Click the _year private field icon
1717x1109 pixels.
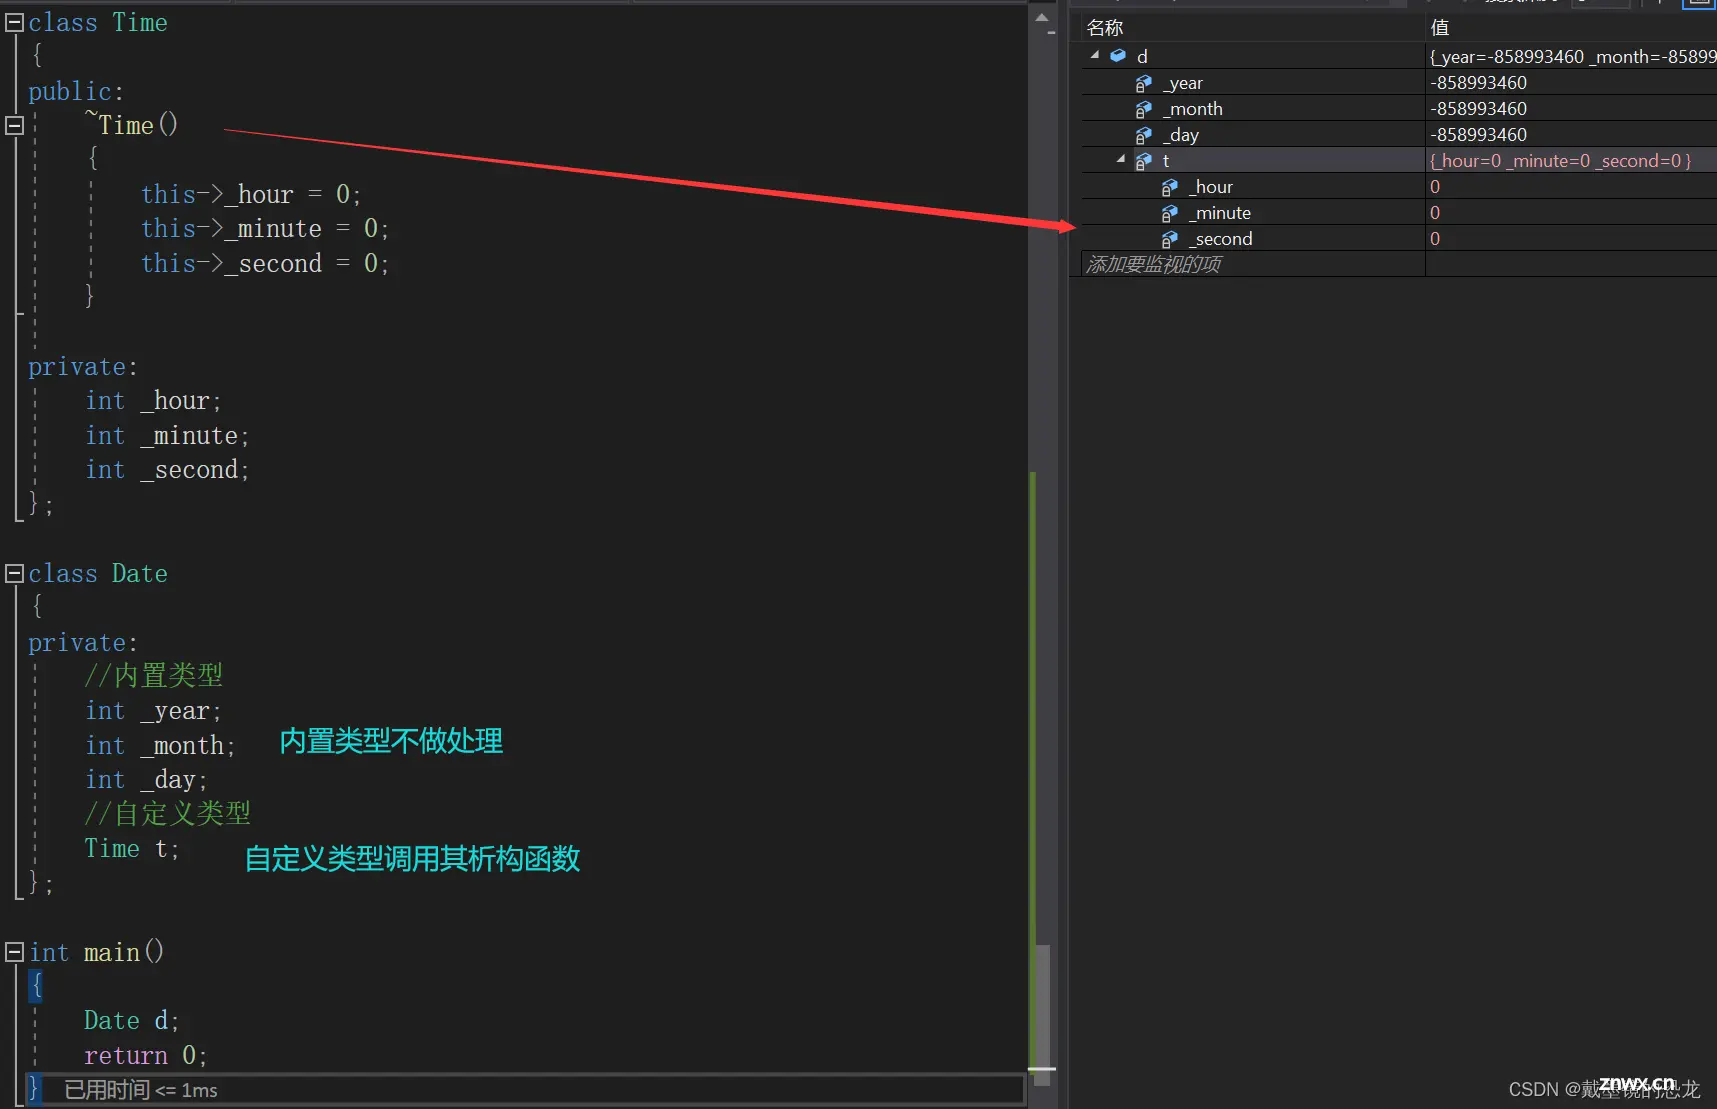pyautogui.click(x=1144, y=83)
